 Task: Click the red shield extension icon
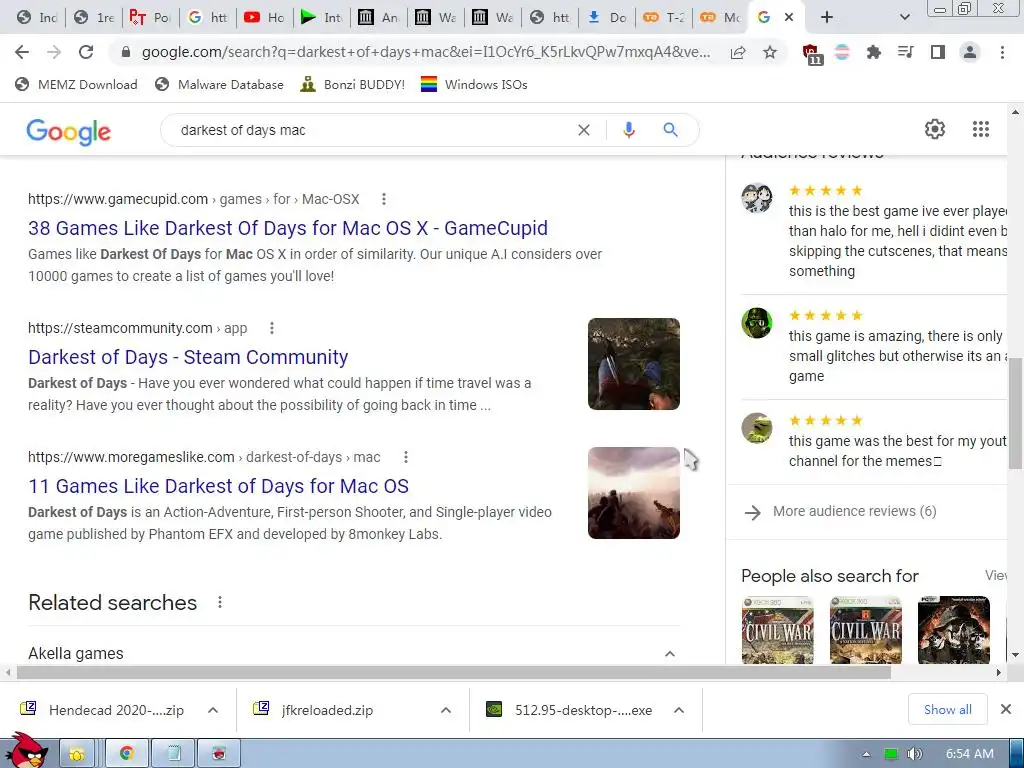[x=811, y=54]
